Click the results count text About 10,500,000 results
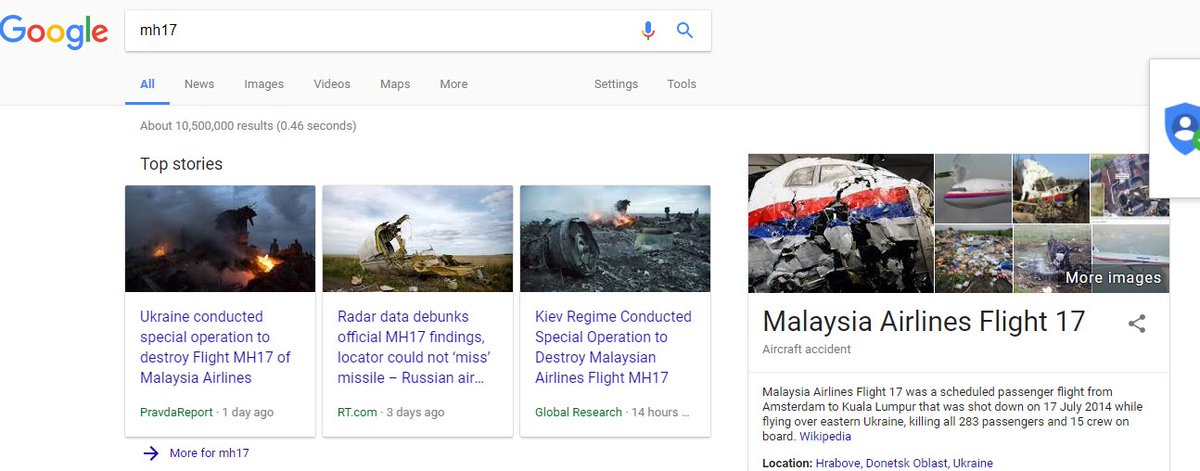This screenshot has width=1200, height=471. click(x=248, y=126)
